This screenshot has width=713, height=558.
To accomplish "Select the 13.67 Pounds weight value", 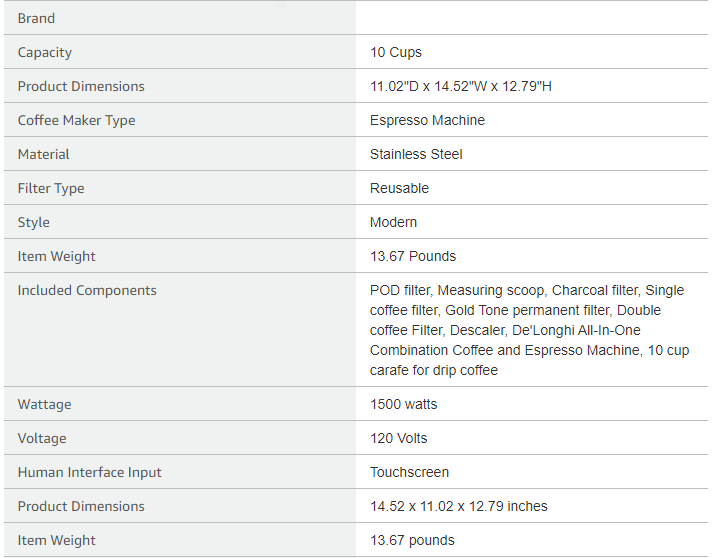I will pos(412,256).
